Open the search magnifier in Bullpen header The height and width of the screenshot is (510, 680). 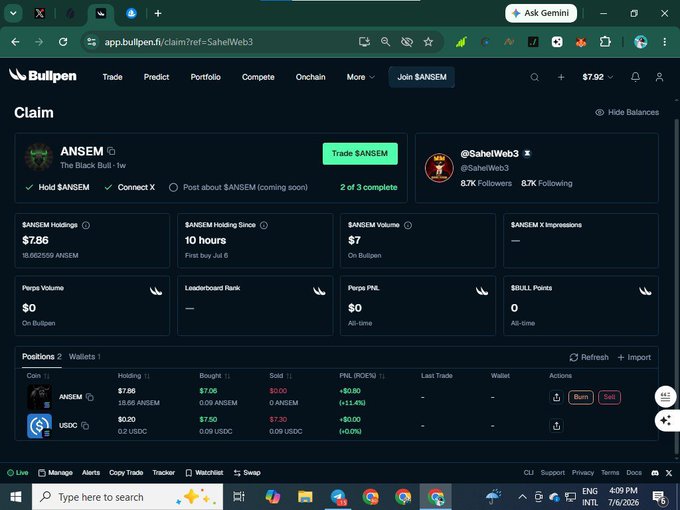point(534,77)
